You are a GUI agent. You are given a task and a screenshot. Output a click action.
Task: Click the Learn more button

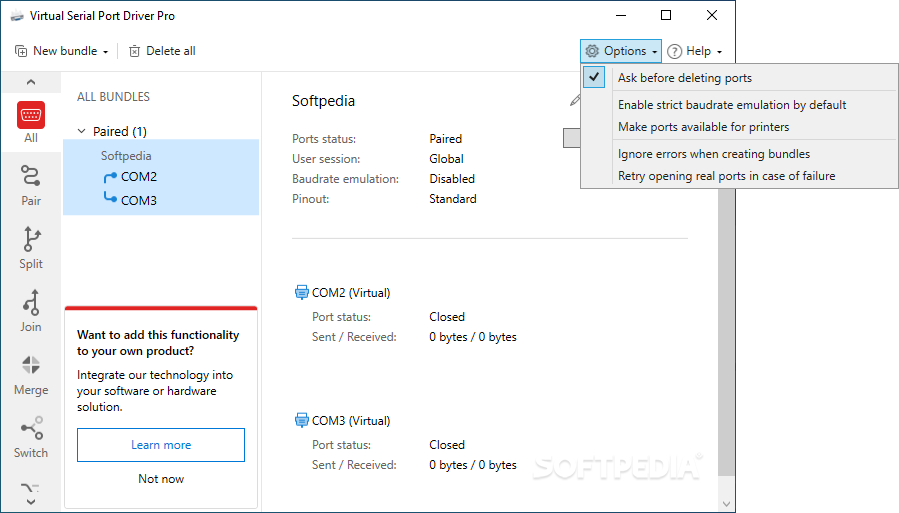pyautogui.click(x=161, y=445)
